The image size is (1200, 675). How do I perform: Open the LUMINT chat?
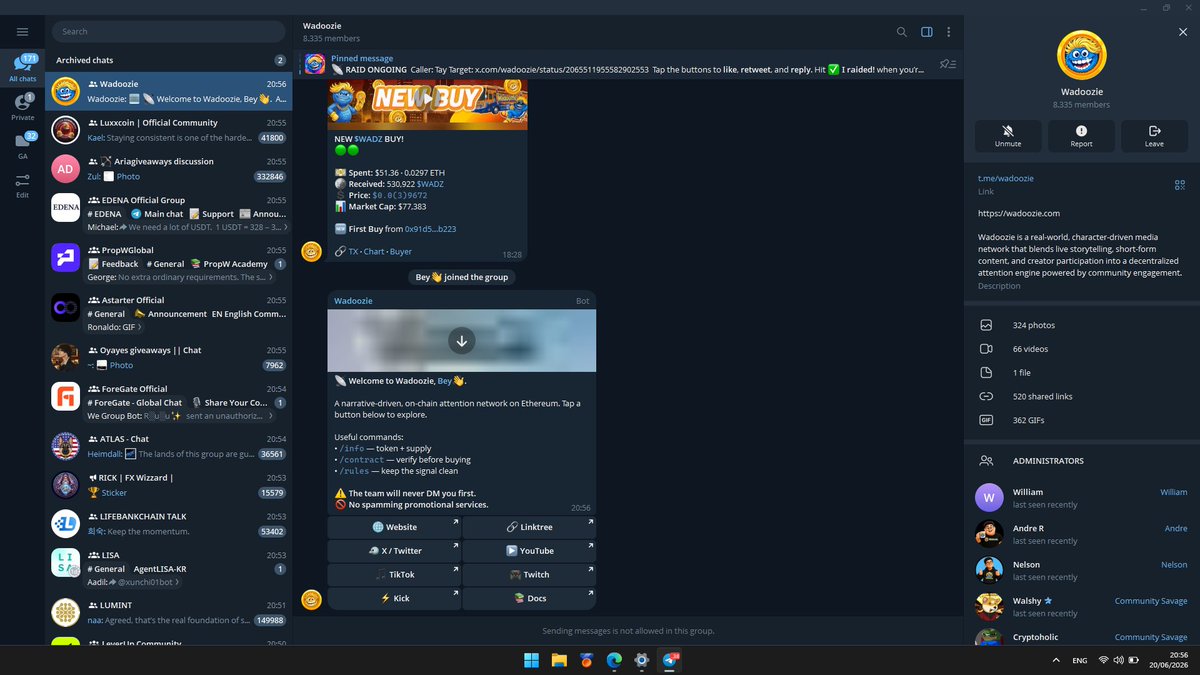tap(168, 612)
